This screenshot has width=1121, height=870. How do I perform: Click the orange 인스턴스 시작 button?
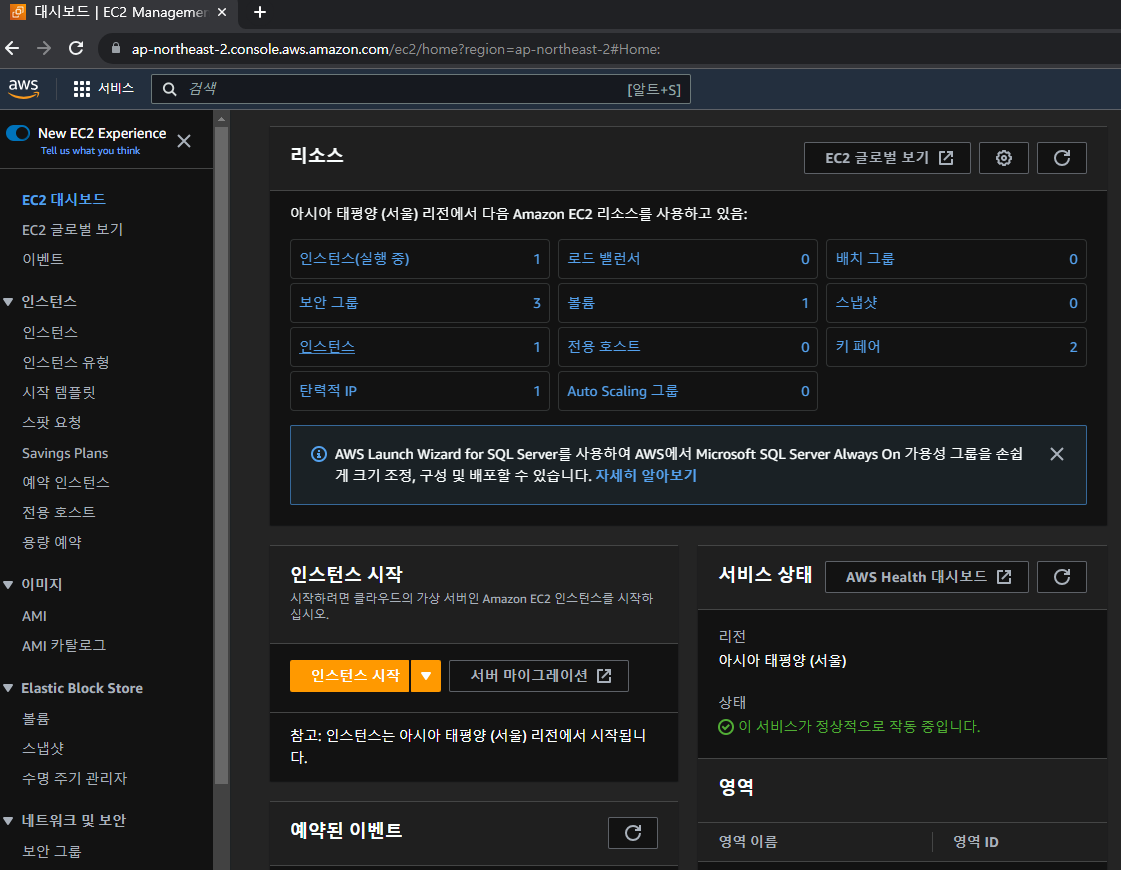[350, 676]
